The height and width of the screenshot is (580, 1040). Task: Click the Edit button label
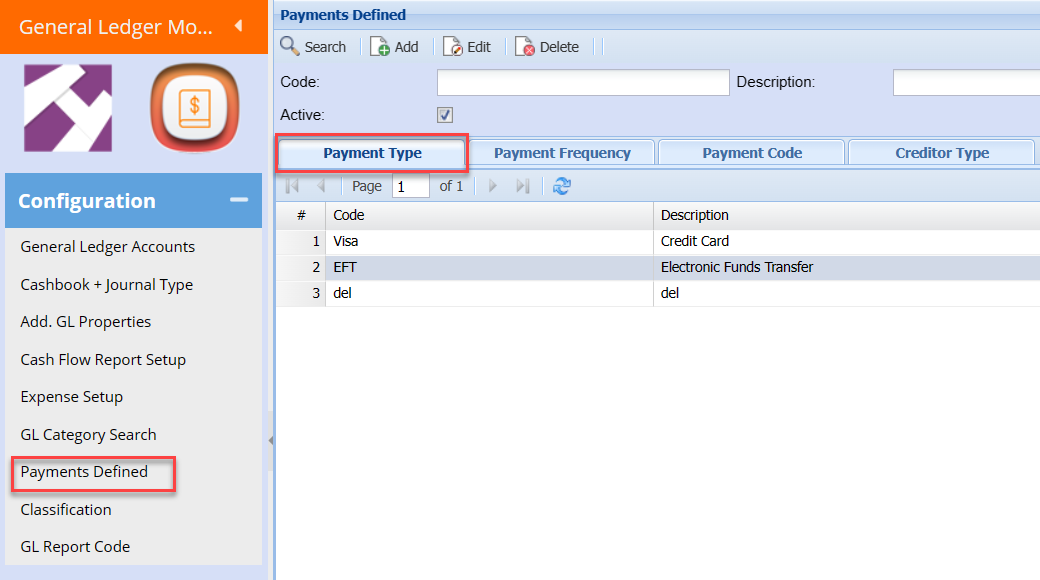pos(479,47)
